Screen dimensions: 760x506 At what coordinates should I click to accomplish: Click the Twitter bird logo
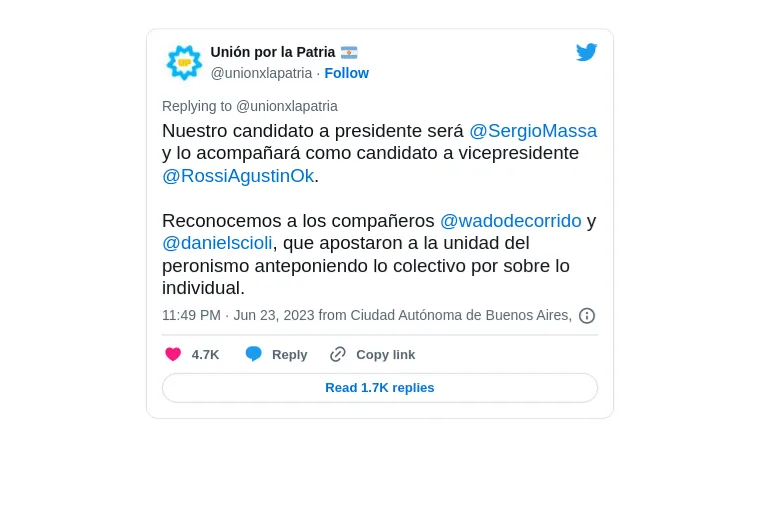[586, 52]
